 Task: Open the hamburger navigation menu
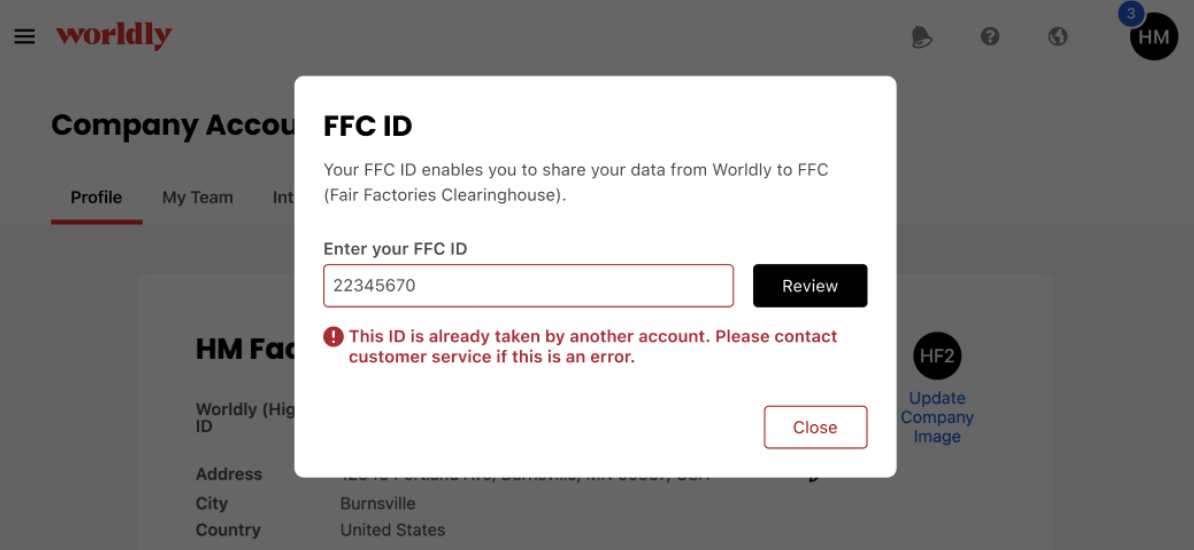click(x=24, y=37)
